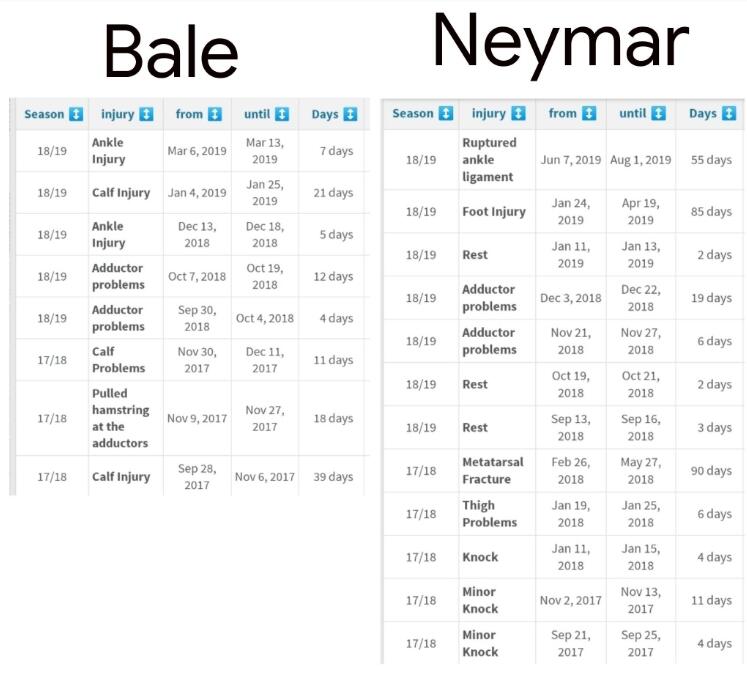The width and height of the screenshot is (747, 699).
Task: Click the injury sort icon in Neymar table
Action: [x=518, y=113]
